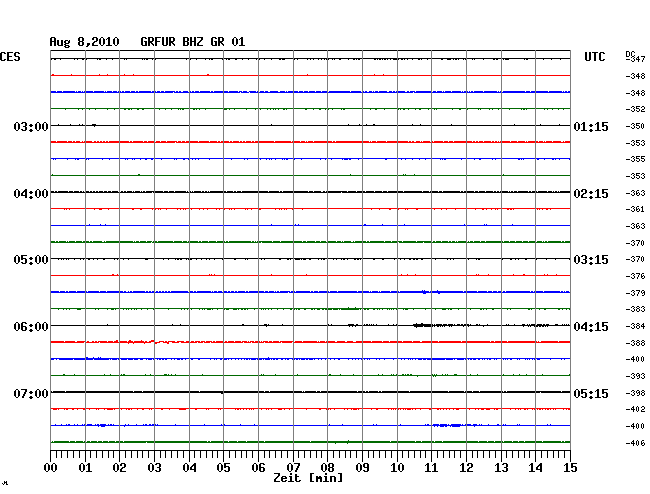The image size is (650, 494).
Task: Select the "07:00" local time label
Action: [31, 393]
